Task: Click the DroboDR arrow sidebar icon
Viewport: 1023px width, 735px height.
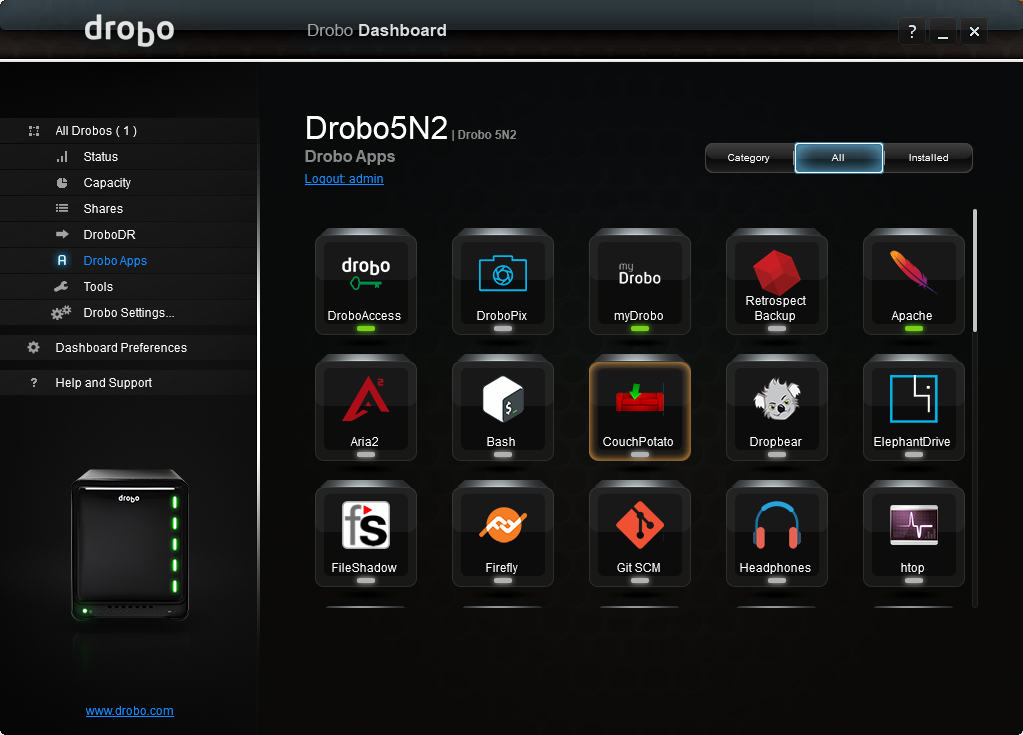Action: point(62,234)
